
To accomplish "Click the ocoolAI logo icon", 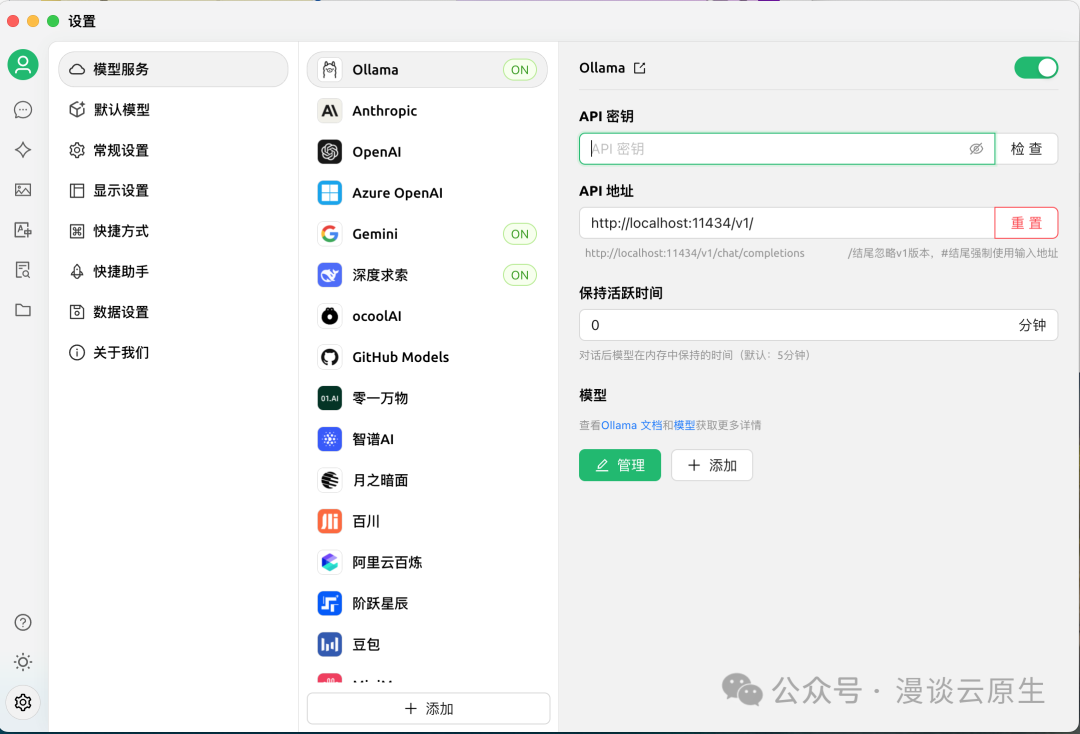I will coord(330,316).
